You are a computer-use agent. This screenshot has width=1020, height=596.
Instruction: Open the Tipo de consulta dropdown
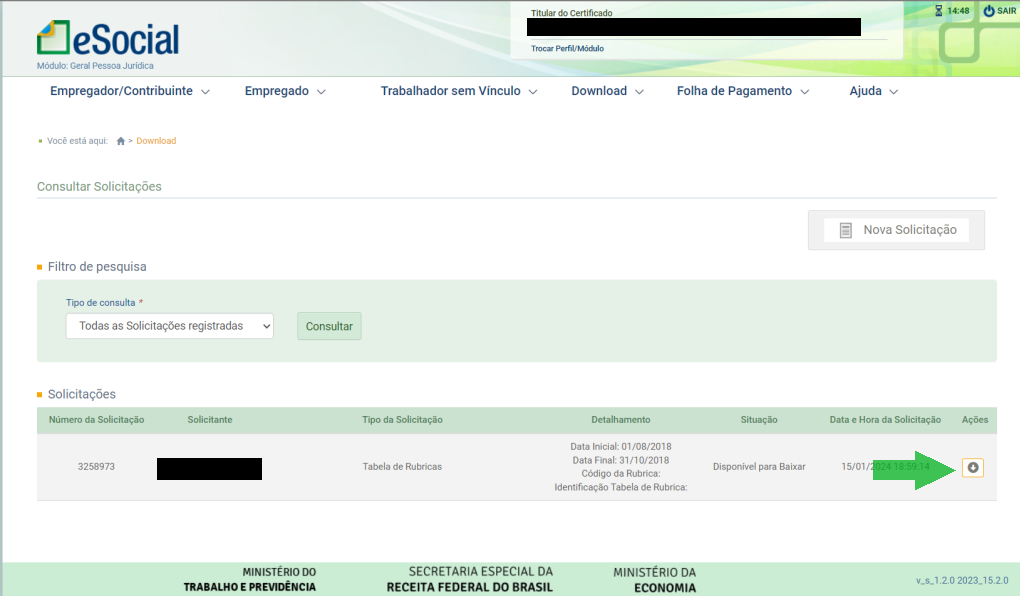tap(170, 326)
